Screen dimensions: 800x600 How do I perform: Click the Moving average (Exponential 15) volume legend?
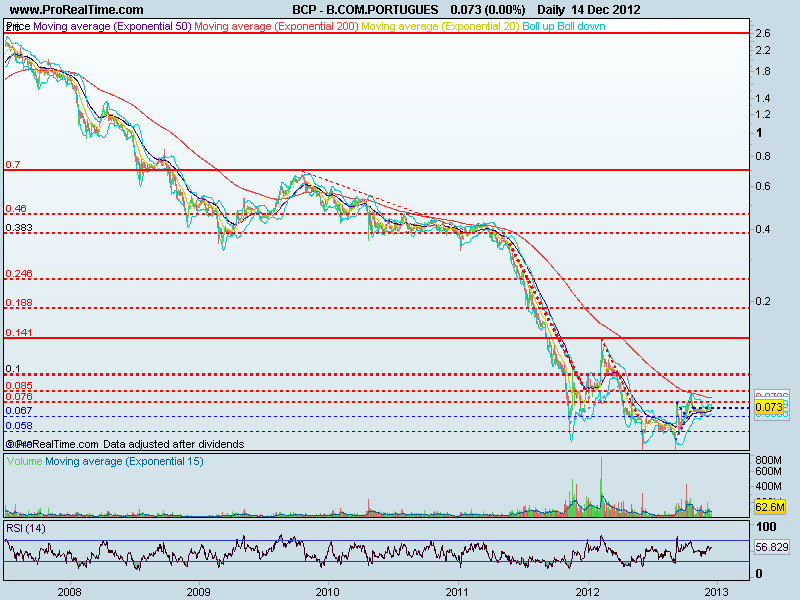pyautogui.click(x=124, y=461)
